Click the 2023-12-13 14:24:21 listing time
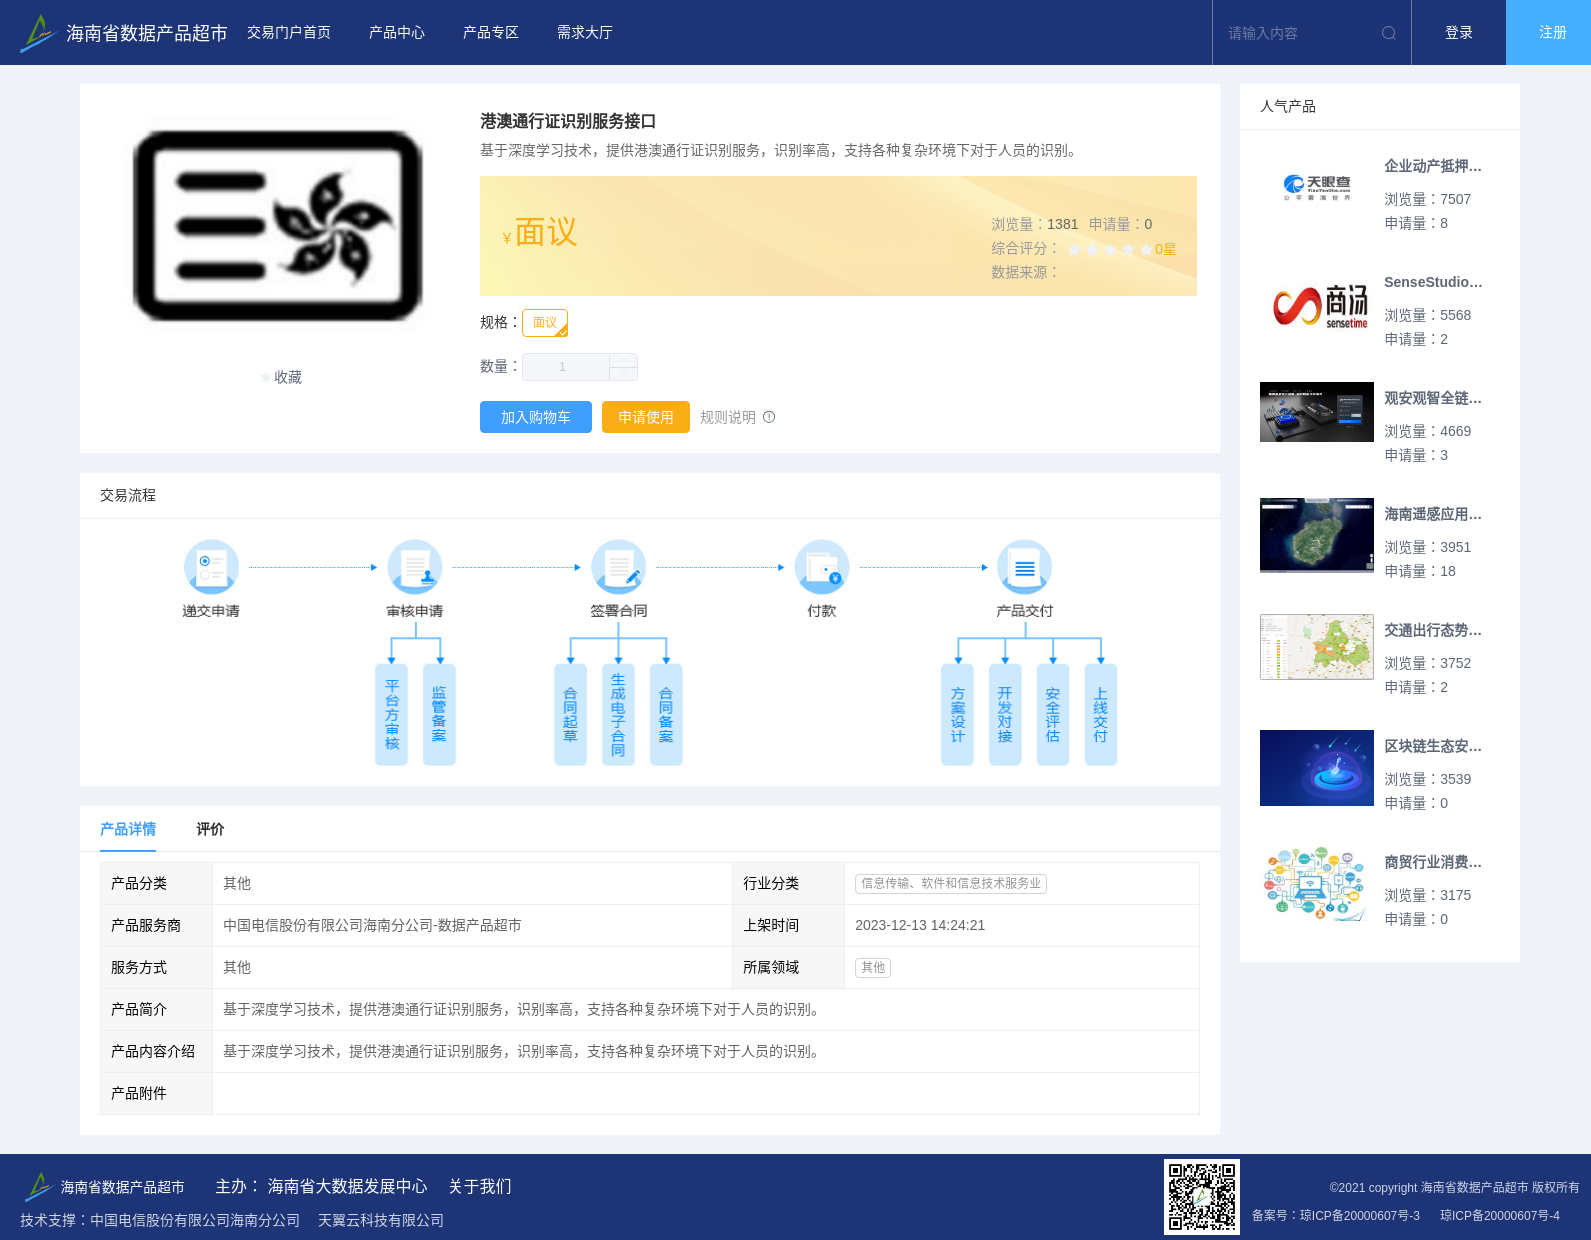This screenshot has width=1591, height=1240. (x=920, y=925)
